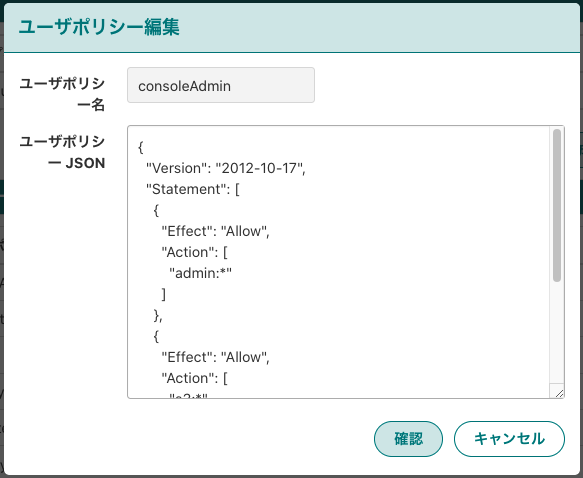Click the opening brace on the first JSON line

pyautogui.click(x=141, y=147)
